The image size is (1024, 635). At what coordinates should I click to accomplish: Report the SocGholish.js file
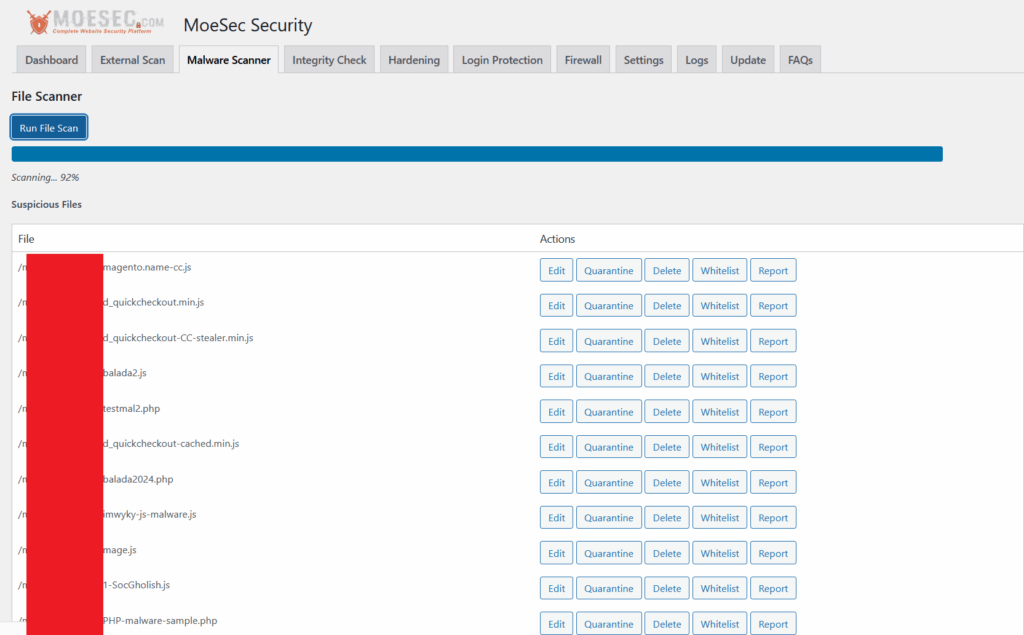[x=773, y=587]
